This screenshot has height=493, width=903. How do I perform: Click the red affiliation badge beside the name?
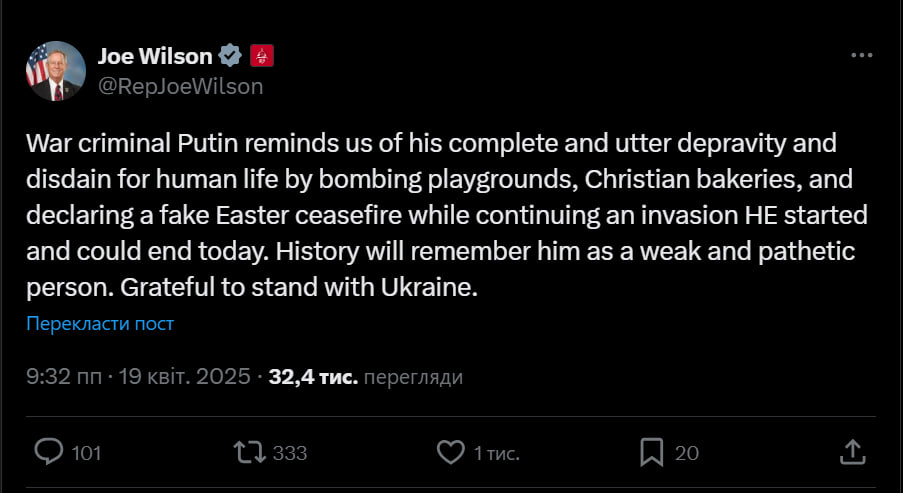click(261, 56)
